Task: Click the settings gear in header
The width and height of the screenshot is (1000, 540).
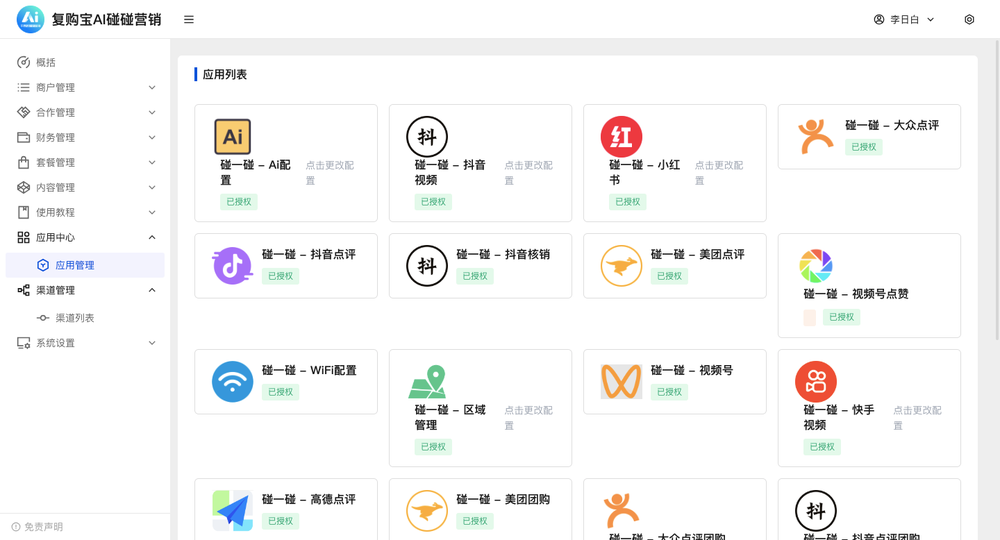Action: point(969,19)
